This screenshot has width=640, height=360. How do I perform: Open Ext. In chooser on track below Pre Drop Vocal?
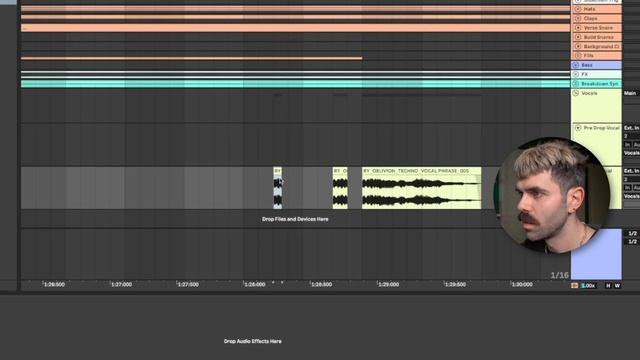631,171
